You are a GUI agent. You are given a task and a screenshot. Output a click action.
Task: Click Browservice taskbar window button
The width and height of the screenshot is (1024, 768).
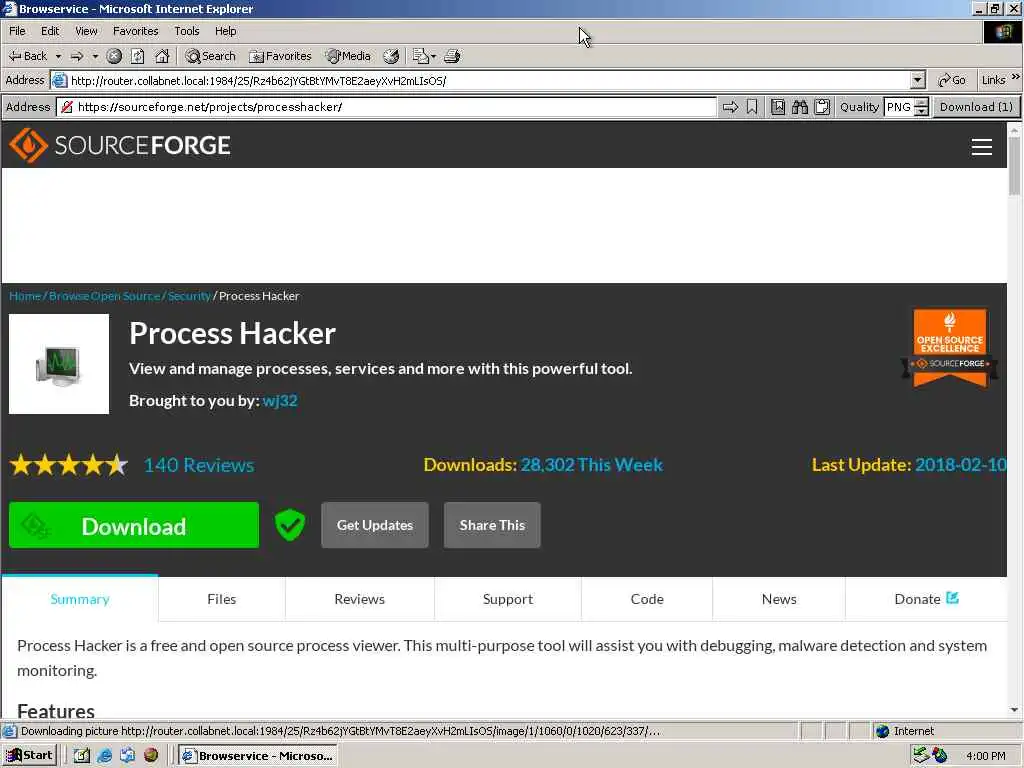pos(259,756)
